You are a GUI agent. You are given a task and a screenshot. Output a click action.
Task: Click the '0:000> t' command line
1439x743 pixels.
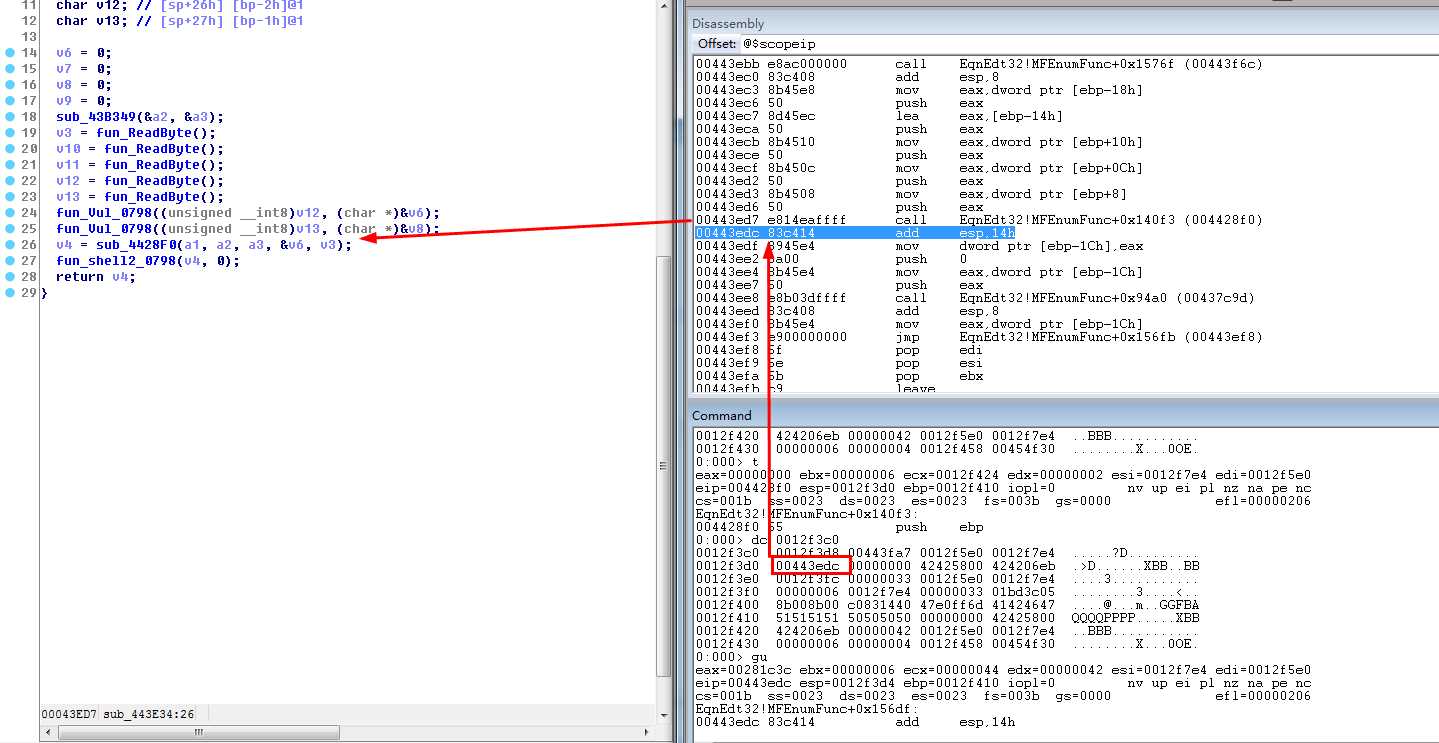click(x=725, y=461)
